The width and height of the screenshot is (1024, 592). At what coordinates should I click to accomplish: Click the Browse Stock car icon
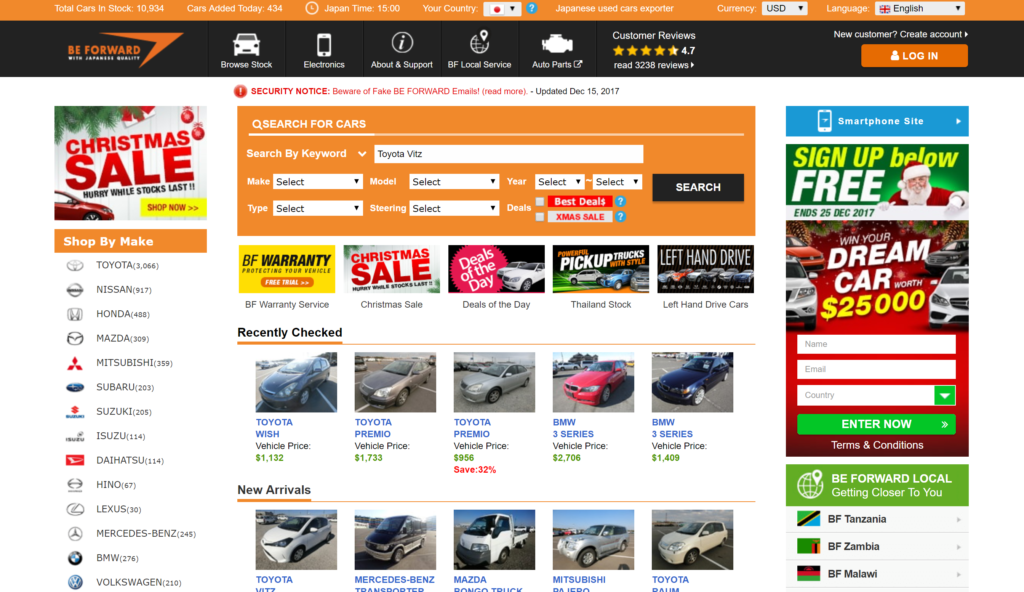[x=246, y=44]
